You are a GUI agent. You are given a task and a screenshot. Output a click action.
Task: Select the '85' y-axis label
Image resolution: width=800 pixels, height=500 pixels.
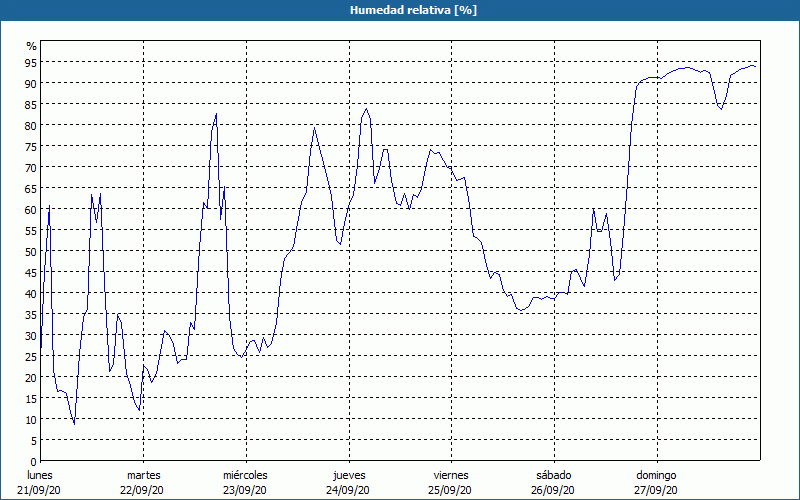tap(31, 105)
